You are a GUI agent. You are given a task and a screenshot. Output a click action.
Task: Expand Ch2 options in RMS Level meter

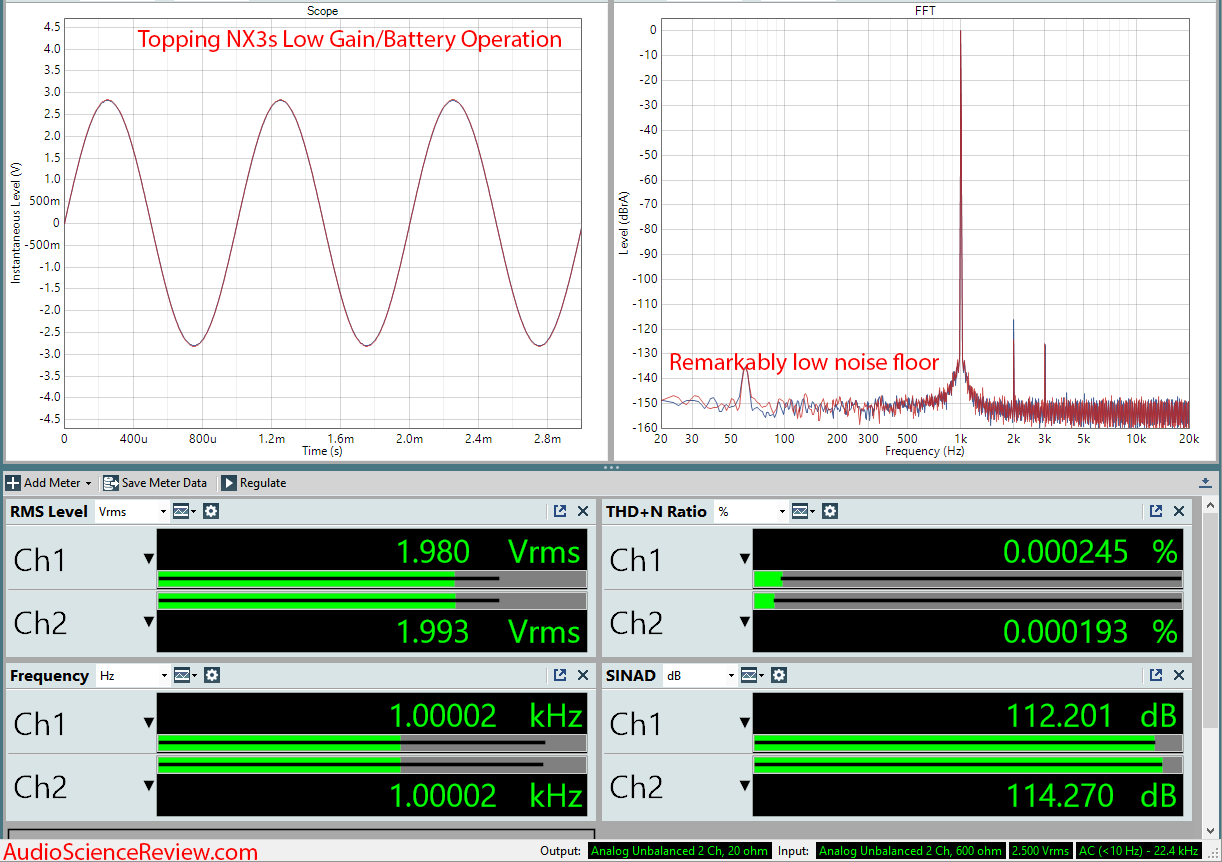[149, 622]
